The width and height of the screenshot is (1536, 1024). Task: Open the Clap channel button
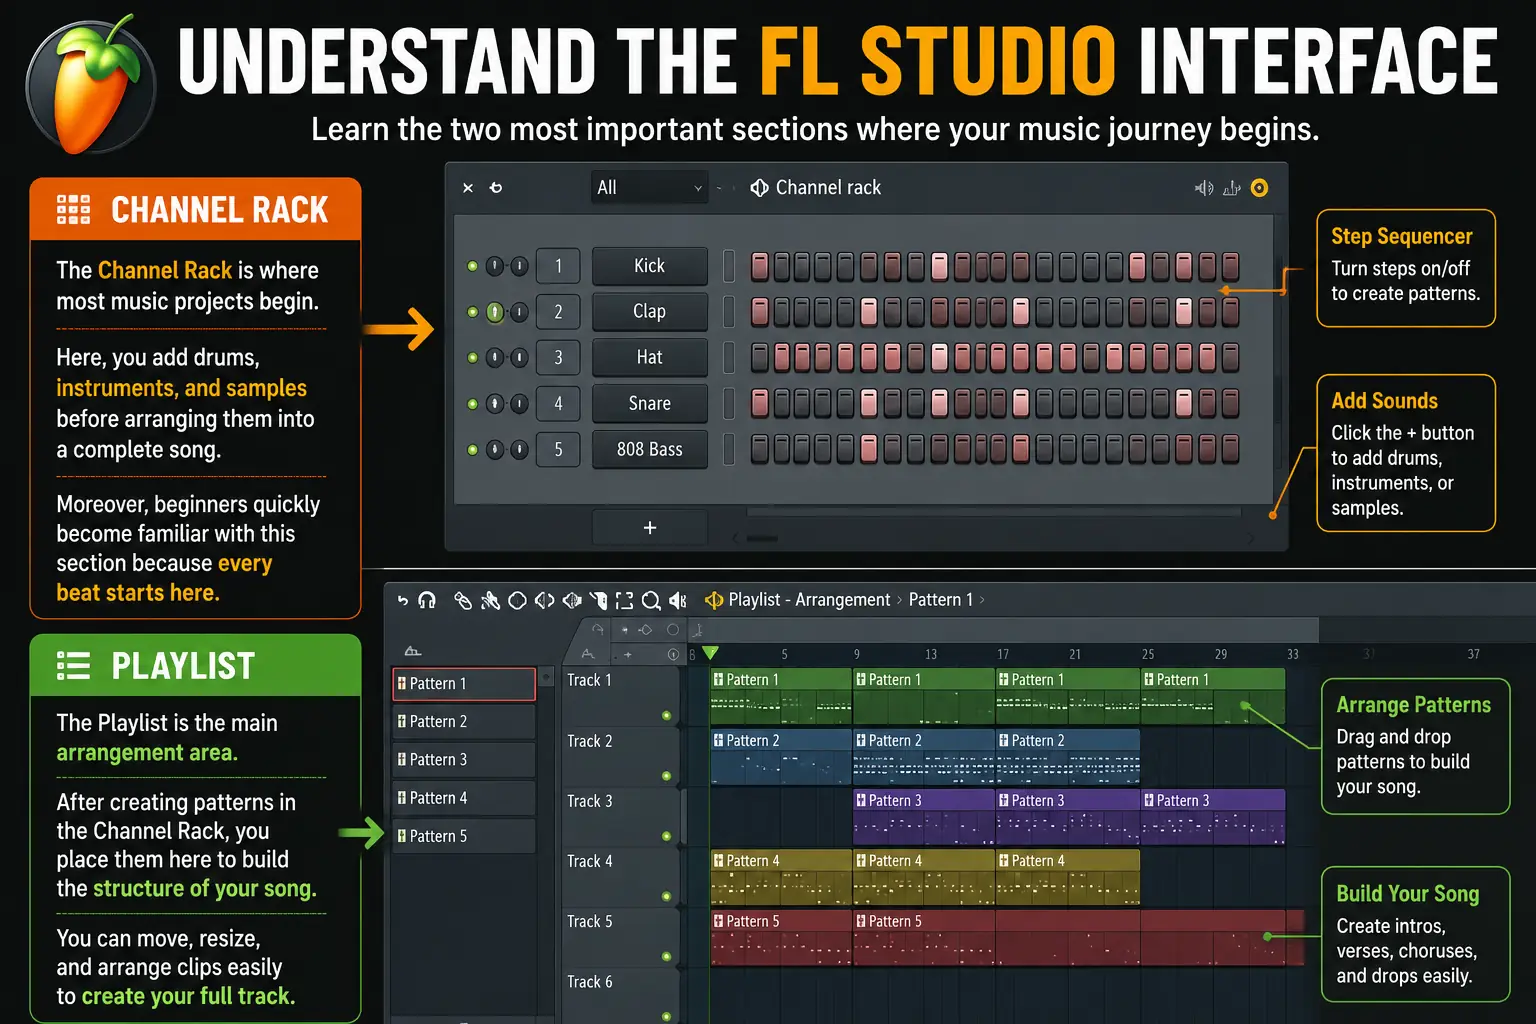pos(650,312)
